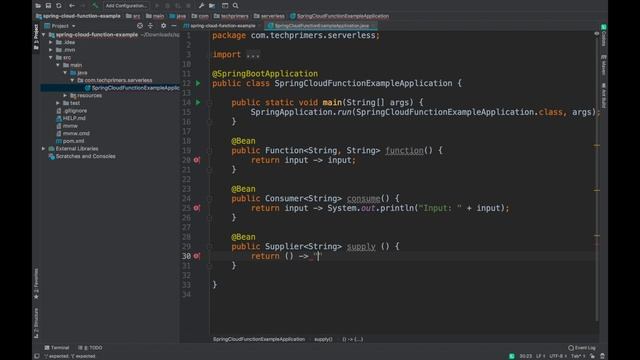Image resolution: width=640 pixels, height=360 pixels.
Task: Select mvnw.cmd file in tree
Action: tap(73, 133)
